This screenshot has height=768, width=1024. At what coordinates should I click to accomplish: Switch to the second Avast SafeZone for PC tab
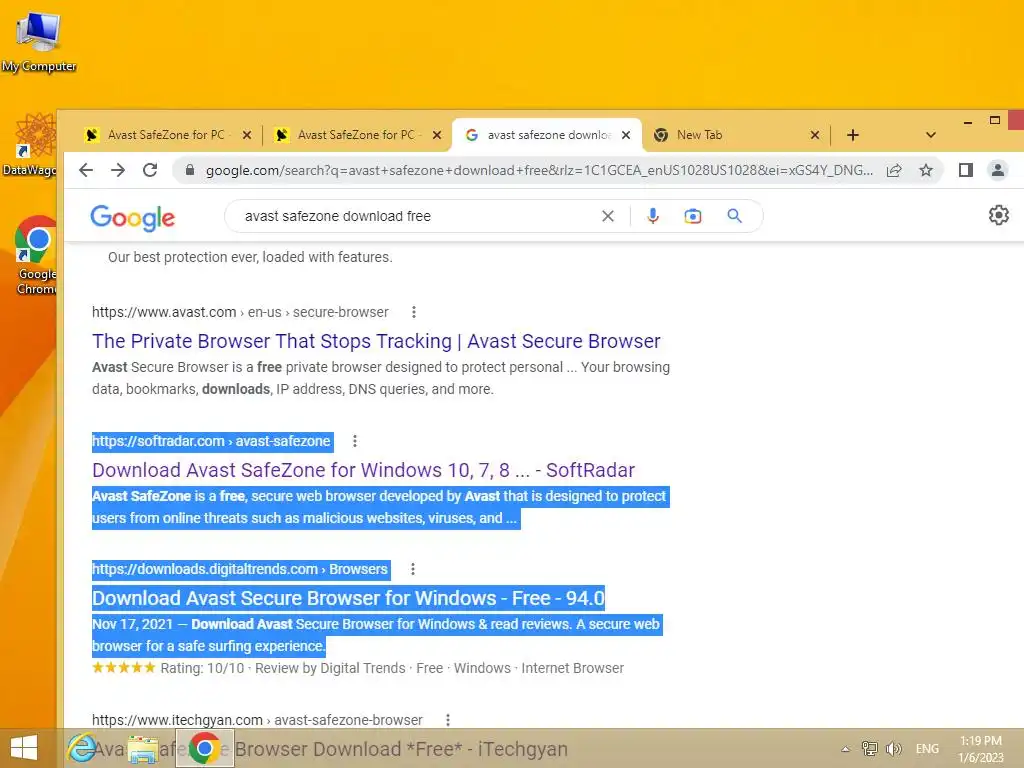[356, 135]
